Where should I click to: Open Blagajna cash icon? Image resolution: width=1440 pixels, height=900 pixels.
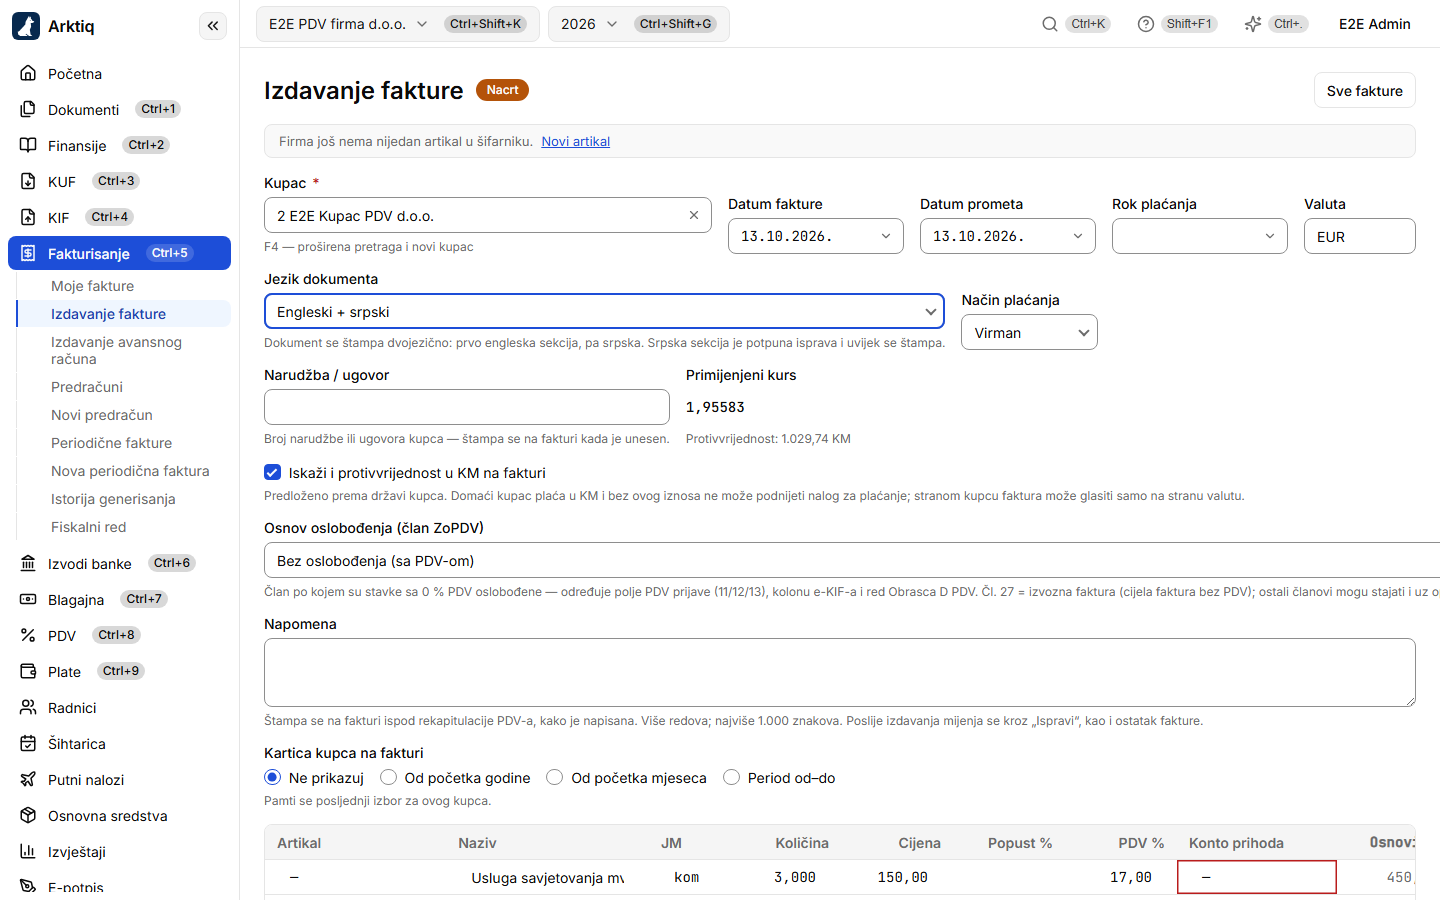tap(28, 599)
